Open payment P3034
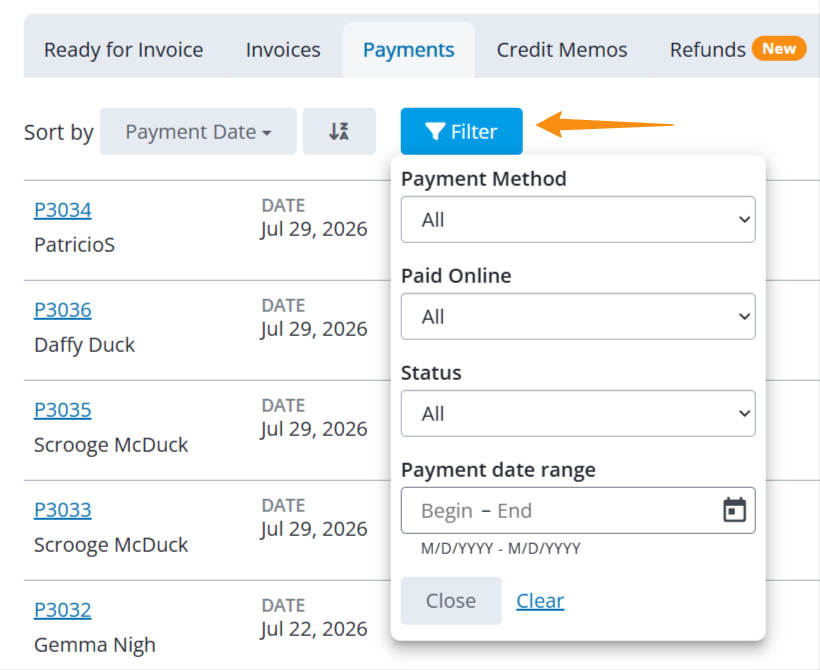820x670 pixels. pyautogui.click(x=62, y=210)
